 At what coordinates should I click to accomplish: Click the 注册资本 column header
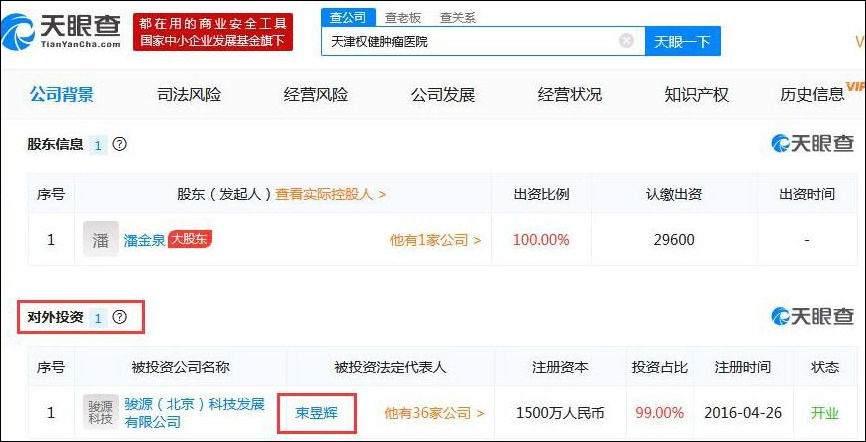click(560, 367)
